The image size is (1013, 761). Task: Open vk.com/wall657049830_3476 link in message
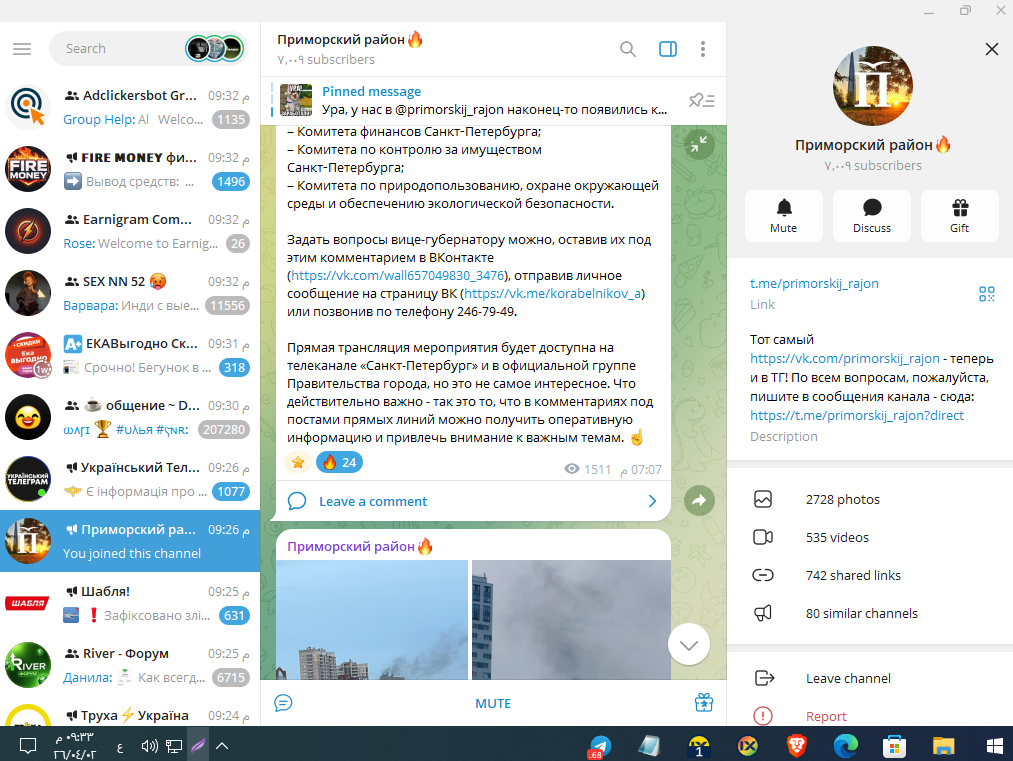click(x=397, y=276)
